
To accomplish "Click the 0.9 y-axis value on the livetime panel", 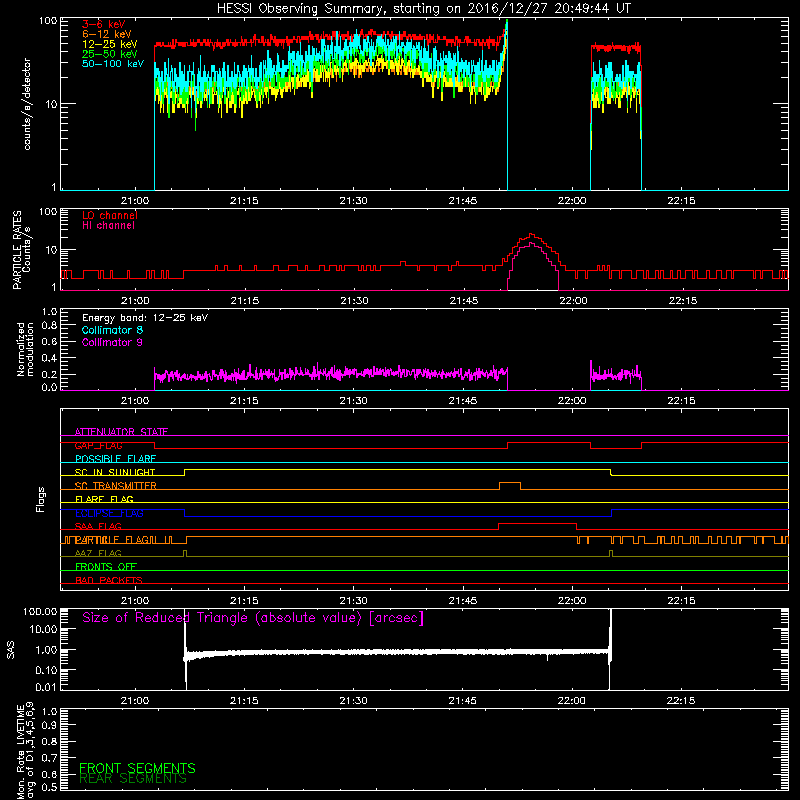I will (49, 725).
